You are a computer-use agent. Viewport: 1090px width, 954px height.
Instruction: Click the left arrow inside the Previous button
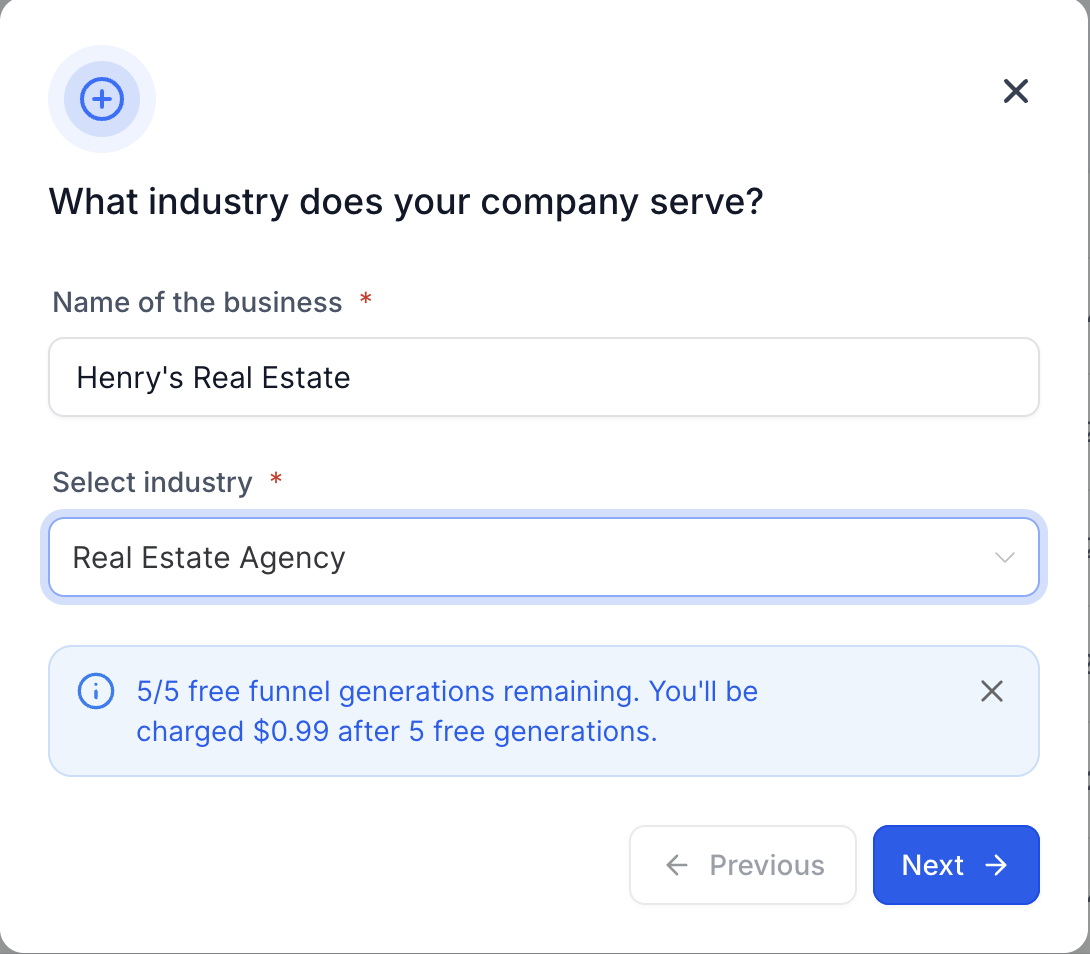click(678, 865)
